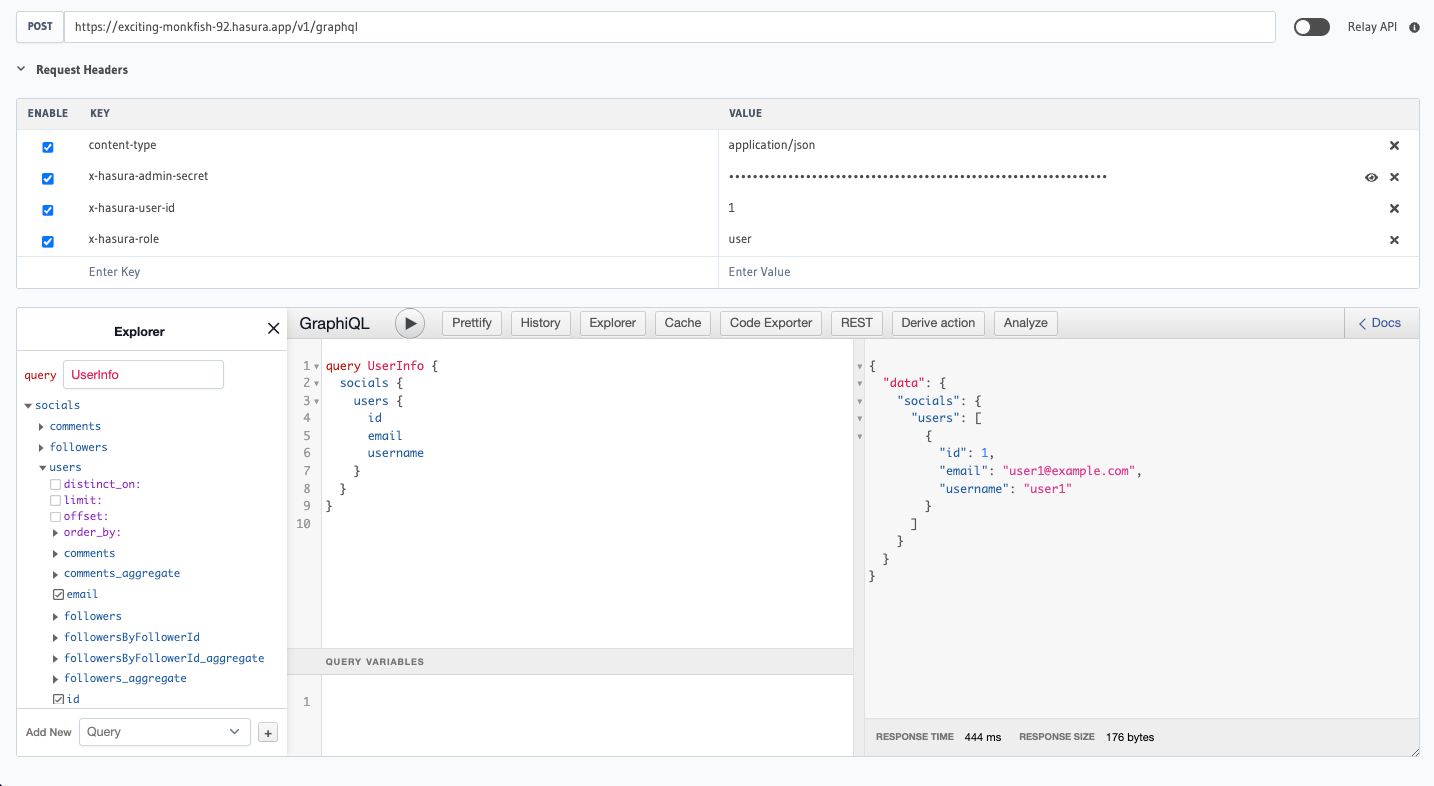Remove the content-type header
Viewport: 1434px width, 786px height.
(x=1394, y=145)
